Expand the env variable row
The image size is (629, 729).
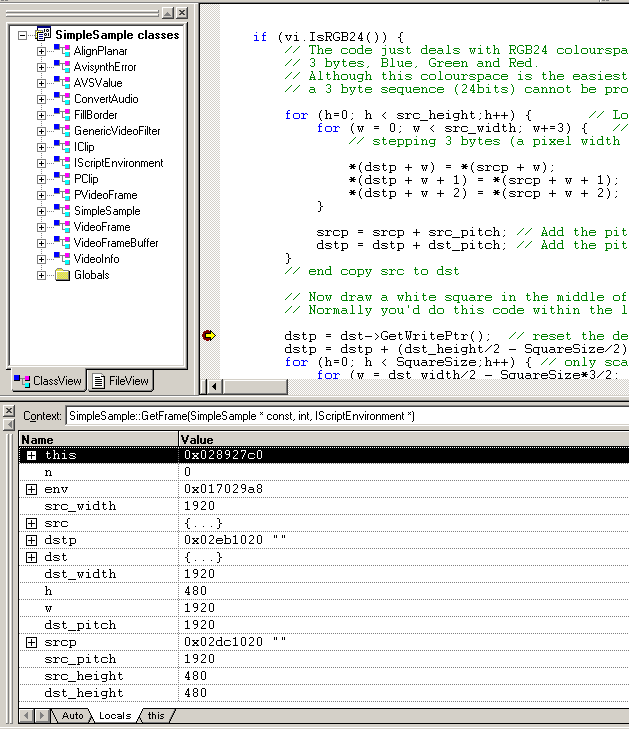tap(31, 489)
